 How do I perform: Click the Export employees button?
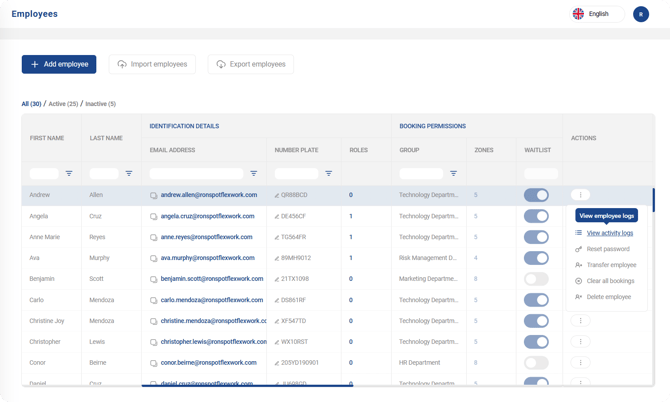coord(251,64)
